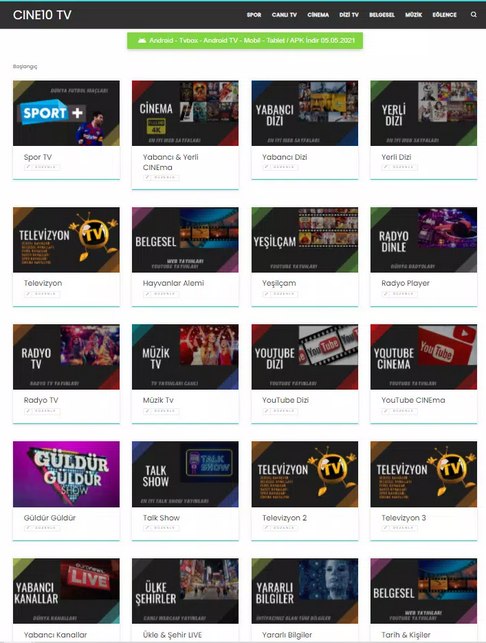Click the edit pencil under Televizyon

pyautogui.click(x=28, y=294)
